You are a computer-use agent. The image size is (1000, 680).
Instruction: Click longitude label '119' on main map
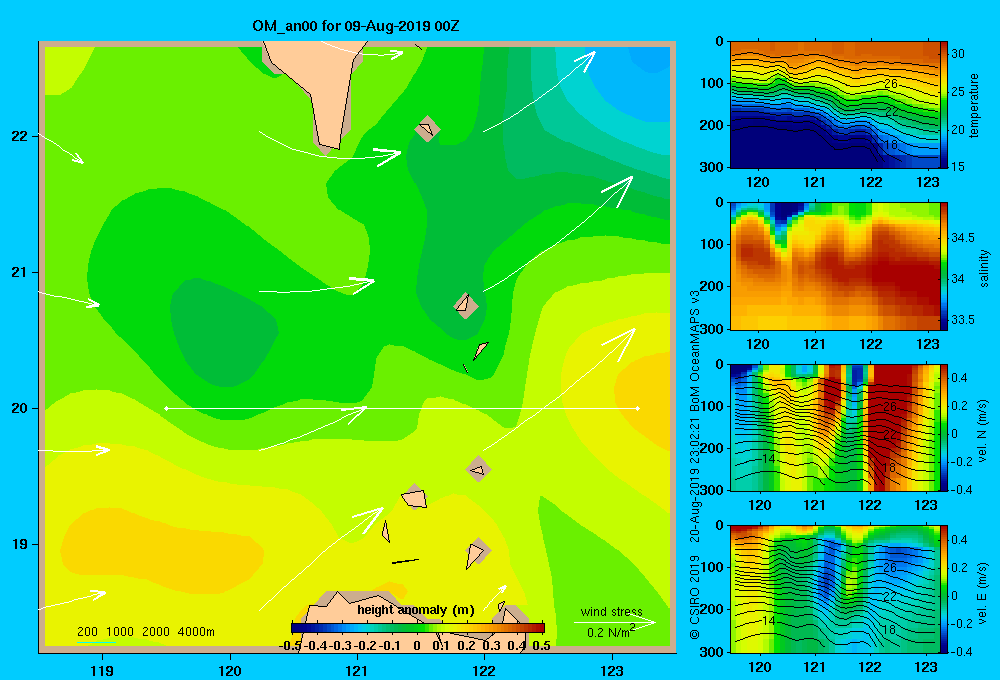102,670
